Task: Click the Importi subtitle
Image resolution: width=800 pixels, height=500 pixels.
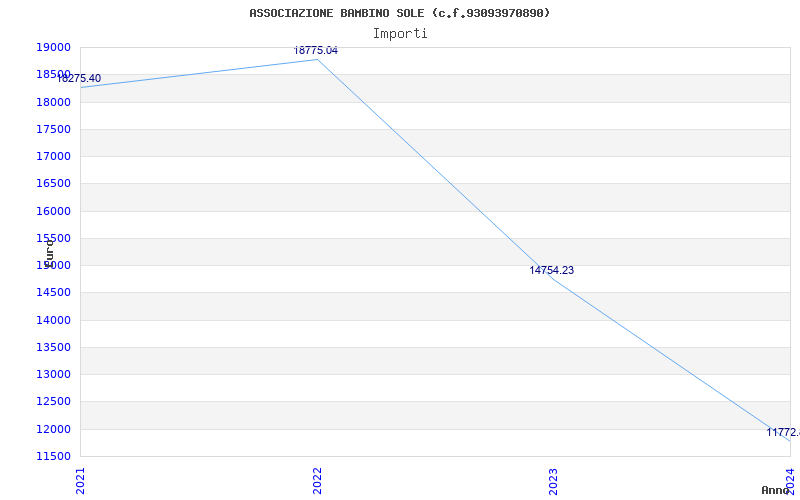Action: (x=400, y=34)
